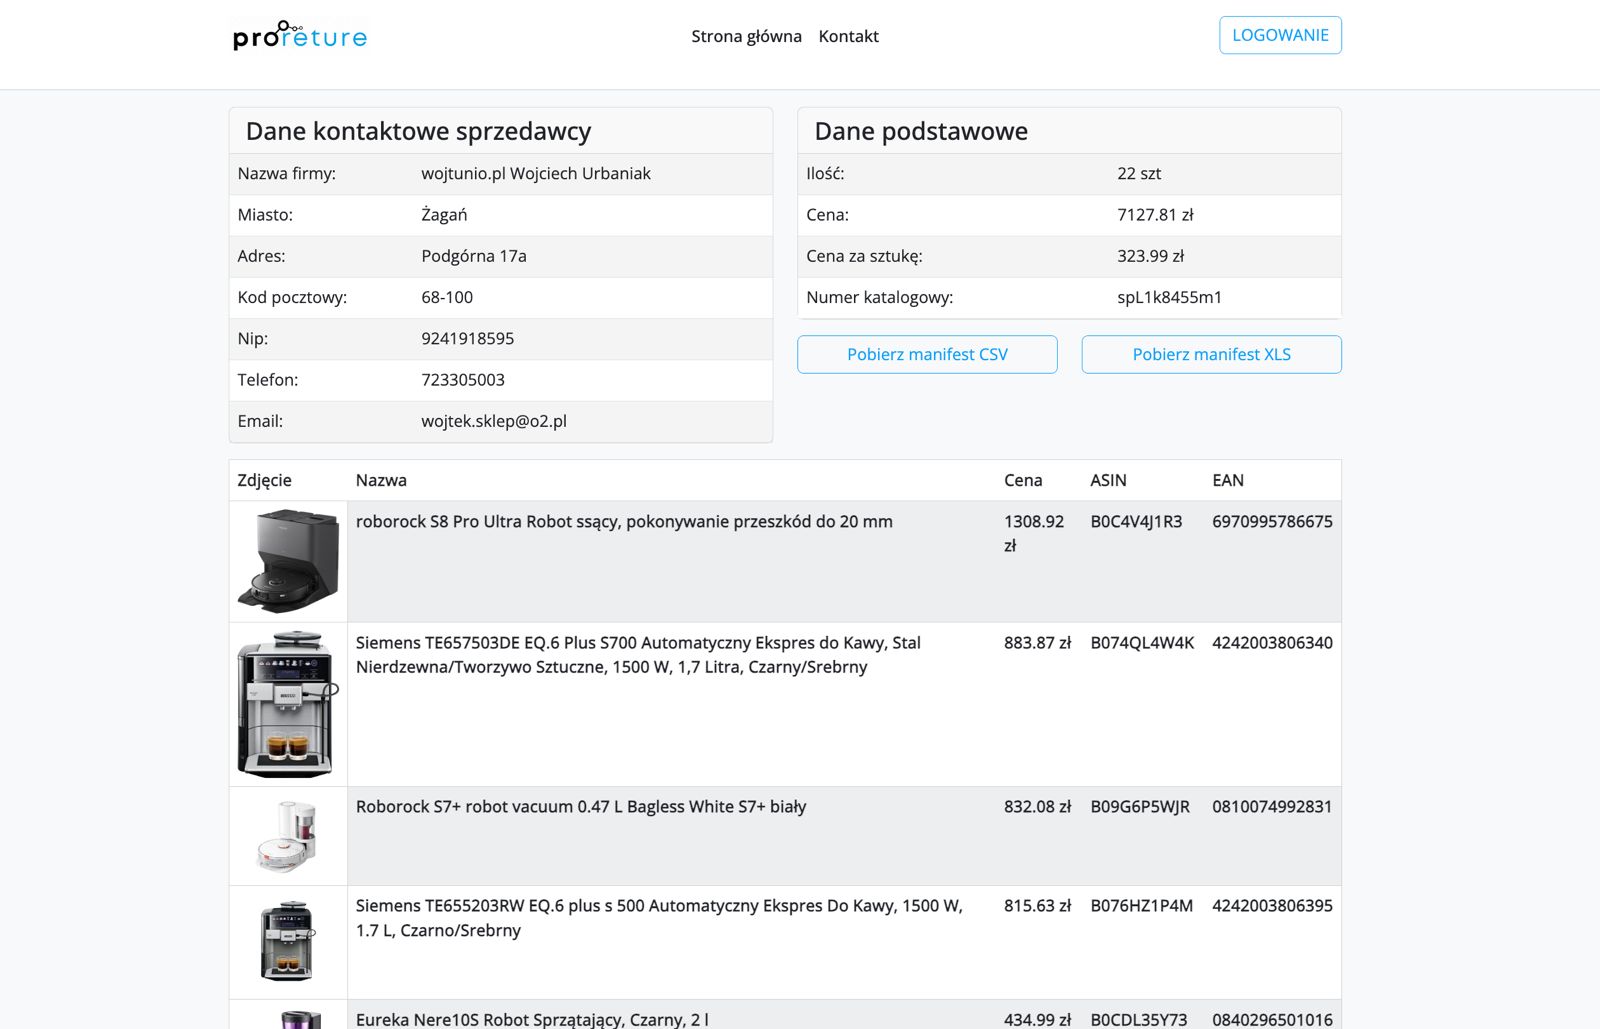Click product name Siemens TE657503DE EQ.6 Plus
1600x1029 pixels.
pos(638,654)
